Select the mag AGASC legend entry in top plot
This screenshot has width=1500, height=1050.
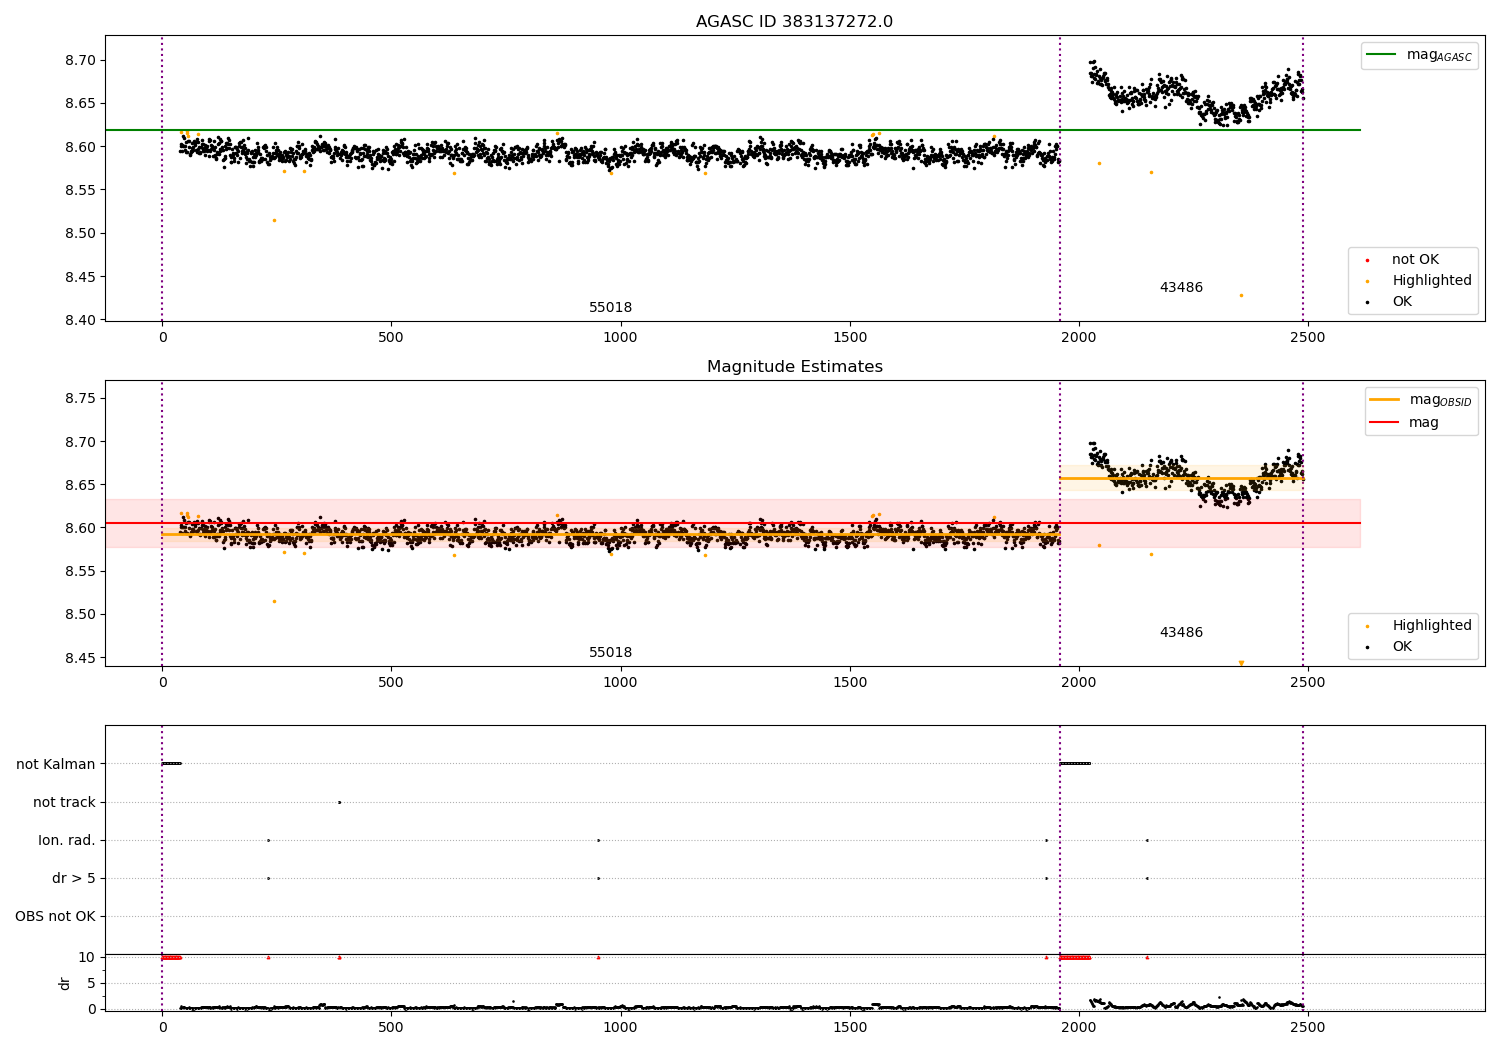click(1419, 55)
